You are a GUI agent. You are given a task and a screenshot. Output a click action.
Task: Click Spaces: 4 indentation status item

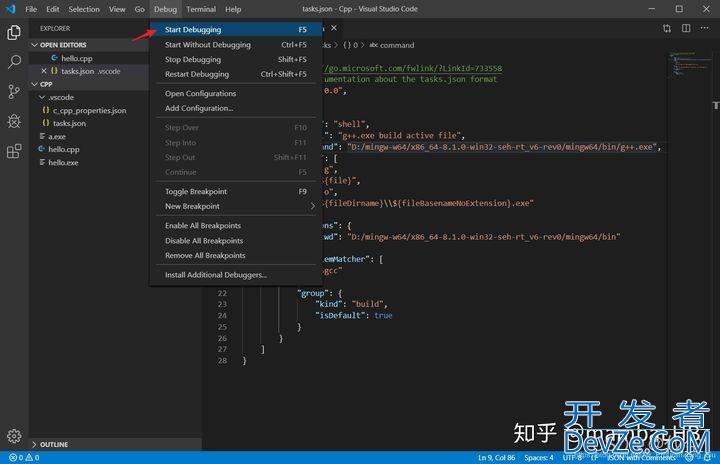click(539, 458)
